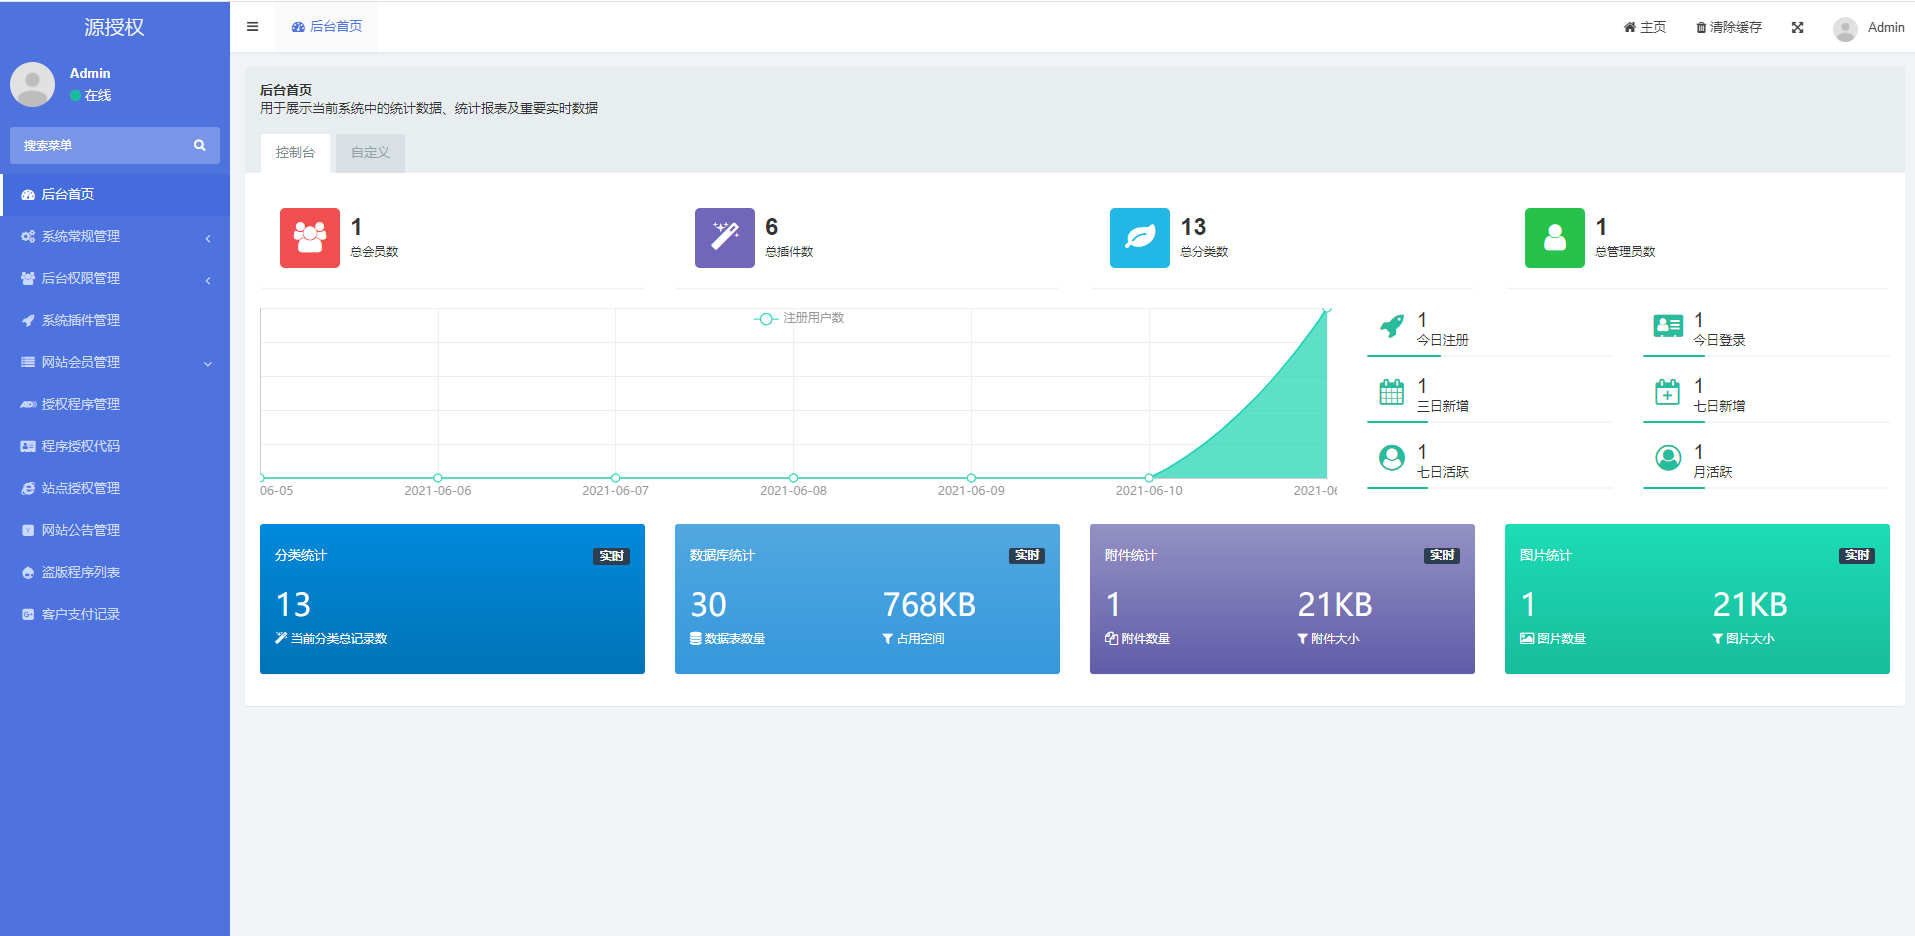Click the blue 总分类数 leaf icon
1915x936 pixels.
1139,238
